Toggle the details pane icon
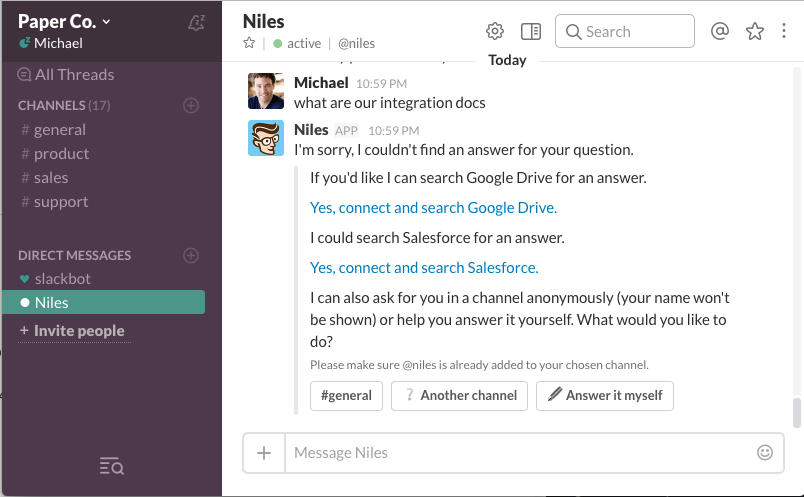 point(531,31)
